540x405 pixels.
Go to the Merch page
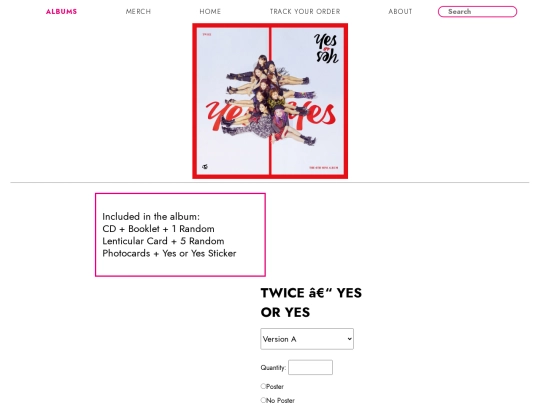(x=138, y=11)
